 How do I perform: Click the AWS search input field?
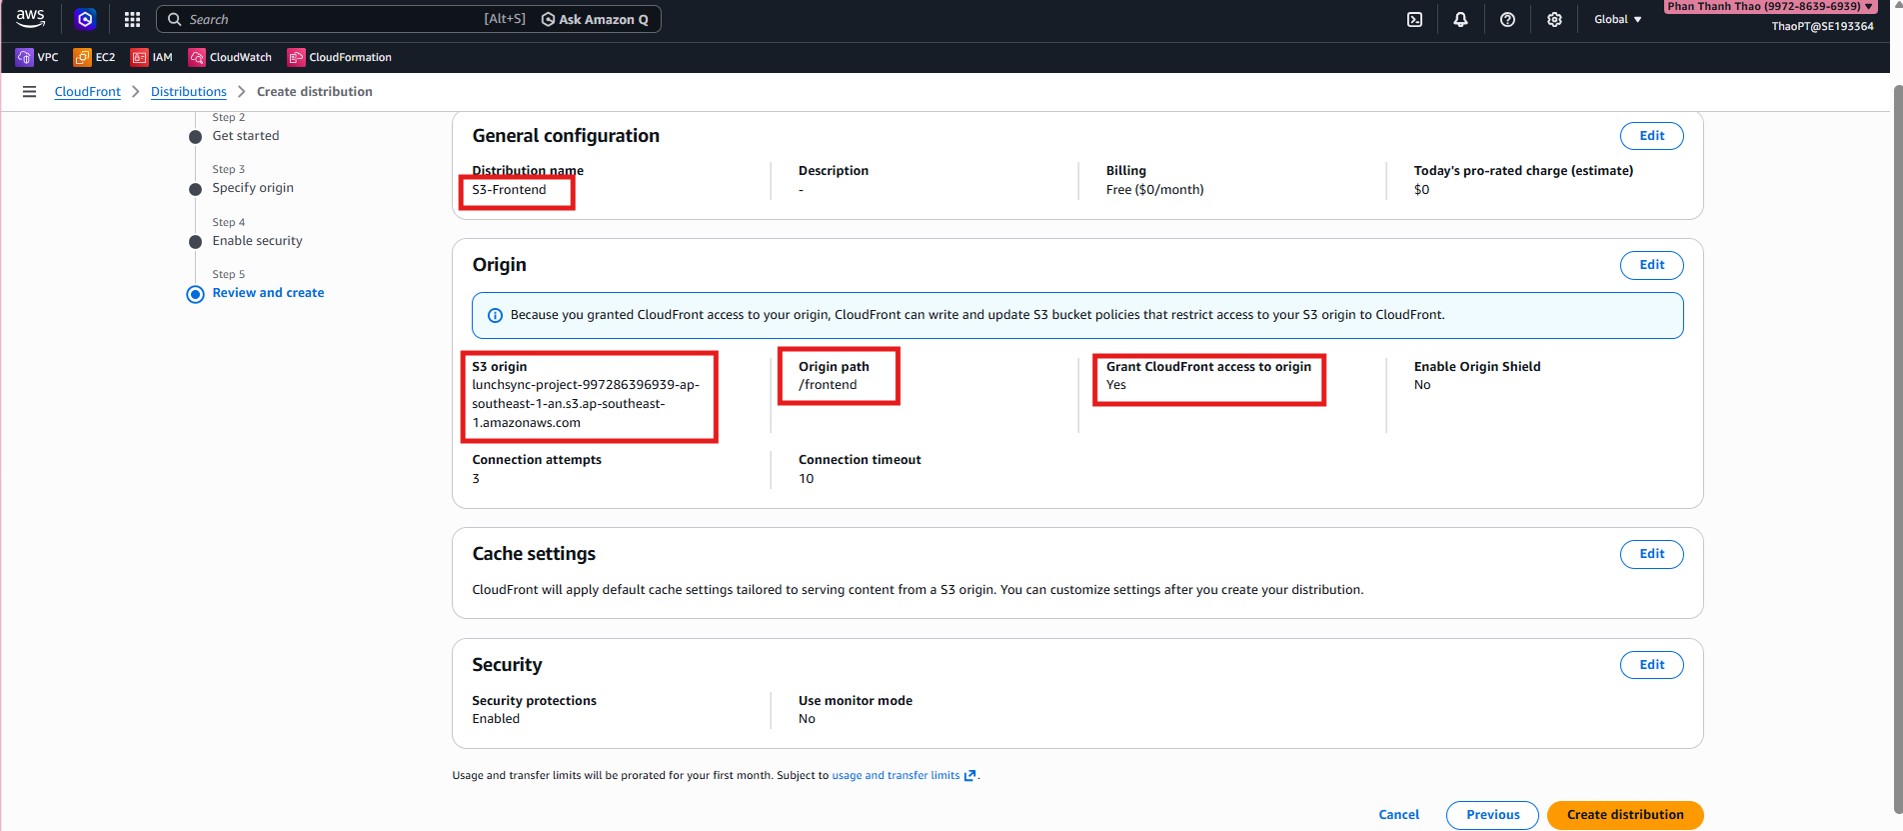coord(330,19)
